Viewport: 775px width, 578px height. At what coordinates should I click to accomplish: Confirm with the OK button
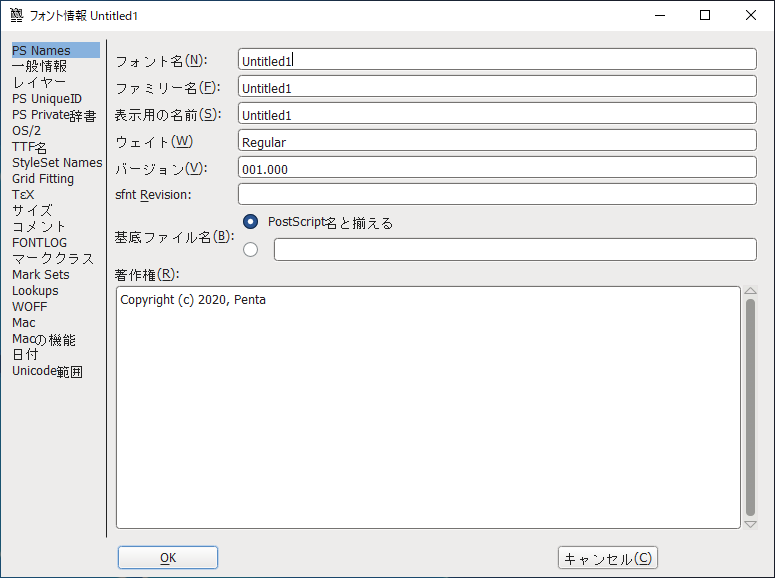[168, 558]
